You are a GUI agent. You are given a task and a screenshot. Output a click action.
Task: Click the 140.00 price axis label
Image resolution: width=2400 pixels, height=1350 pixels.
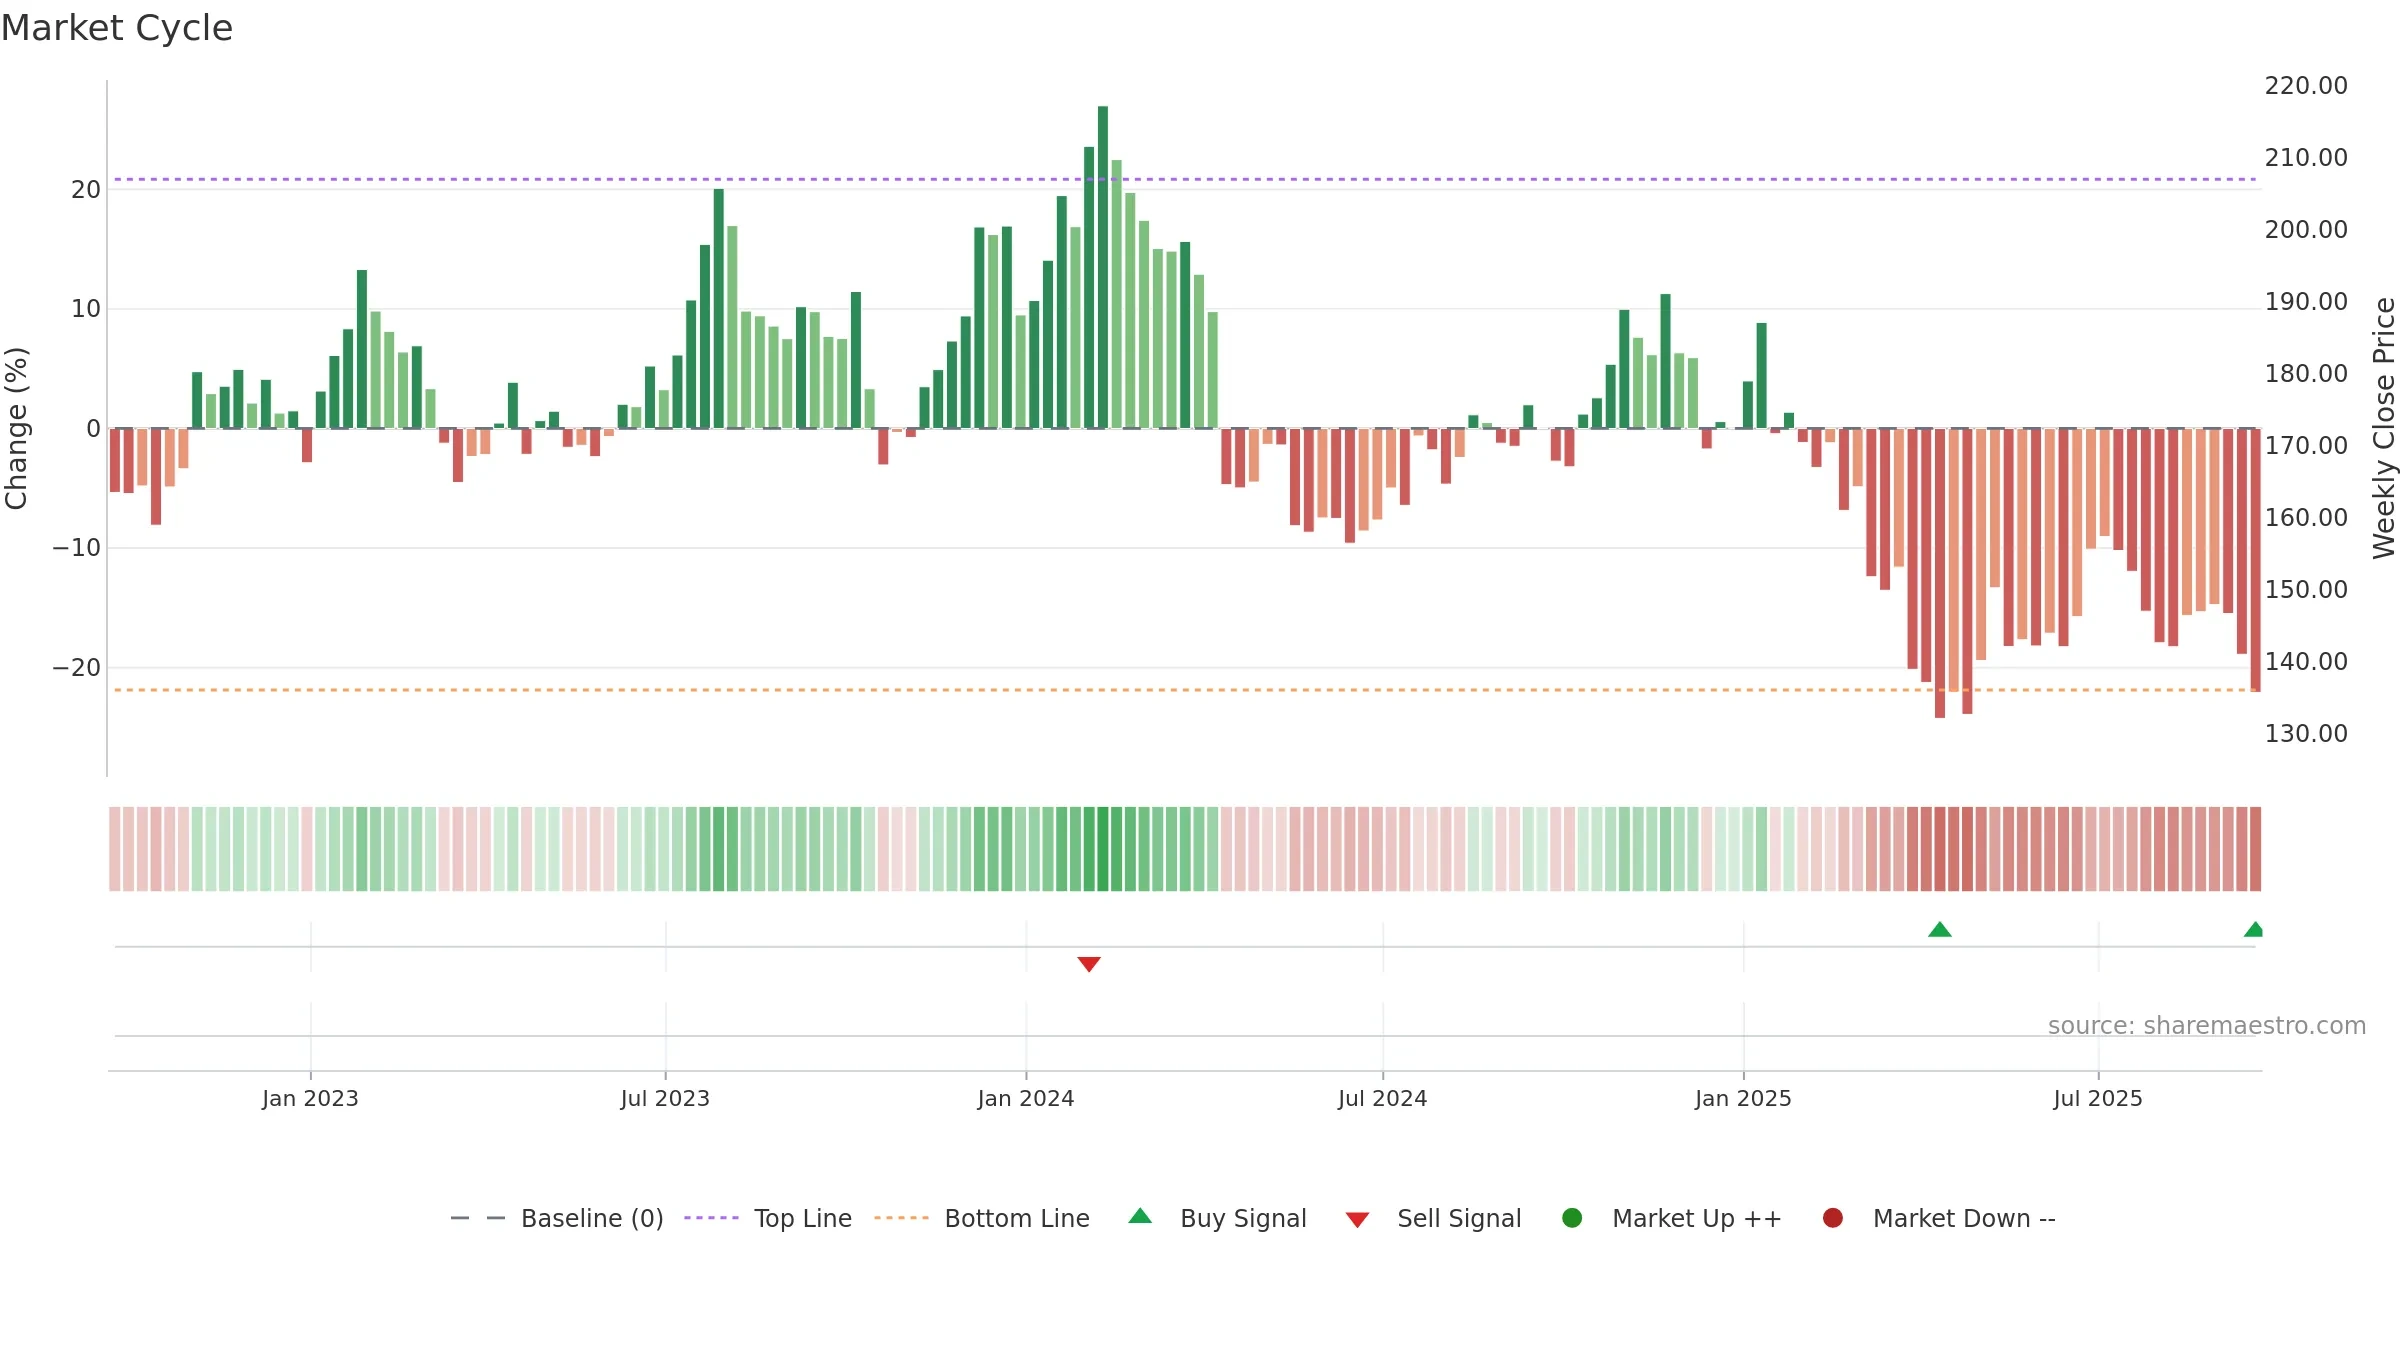point(2306,662)
